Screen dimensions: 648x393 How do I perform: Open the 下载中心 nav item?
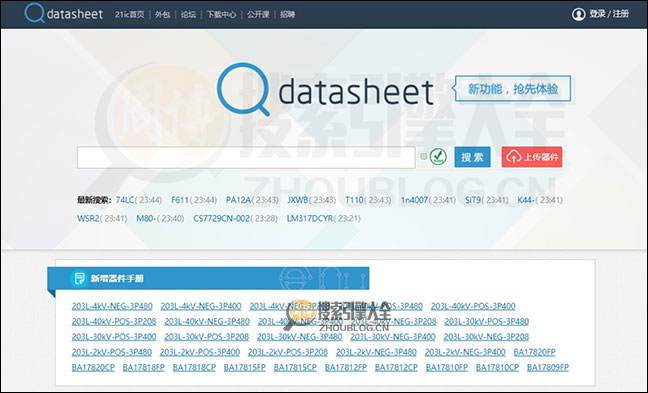click(222, 14)
